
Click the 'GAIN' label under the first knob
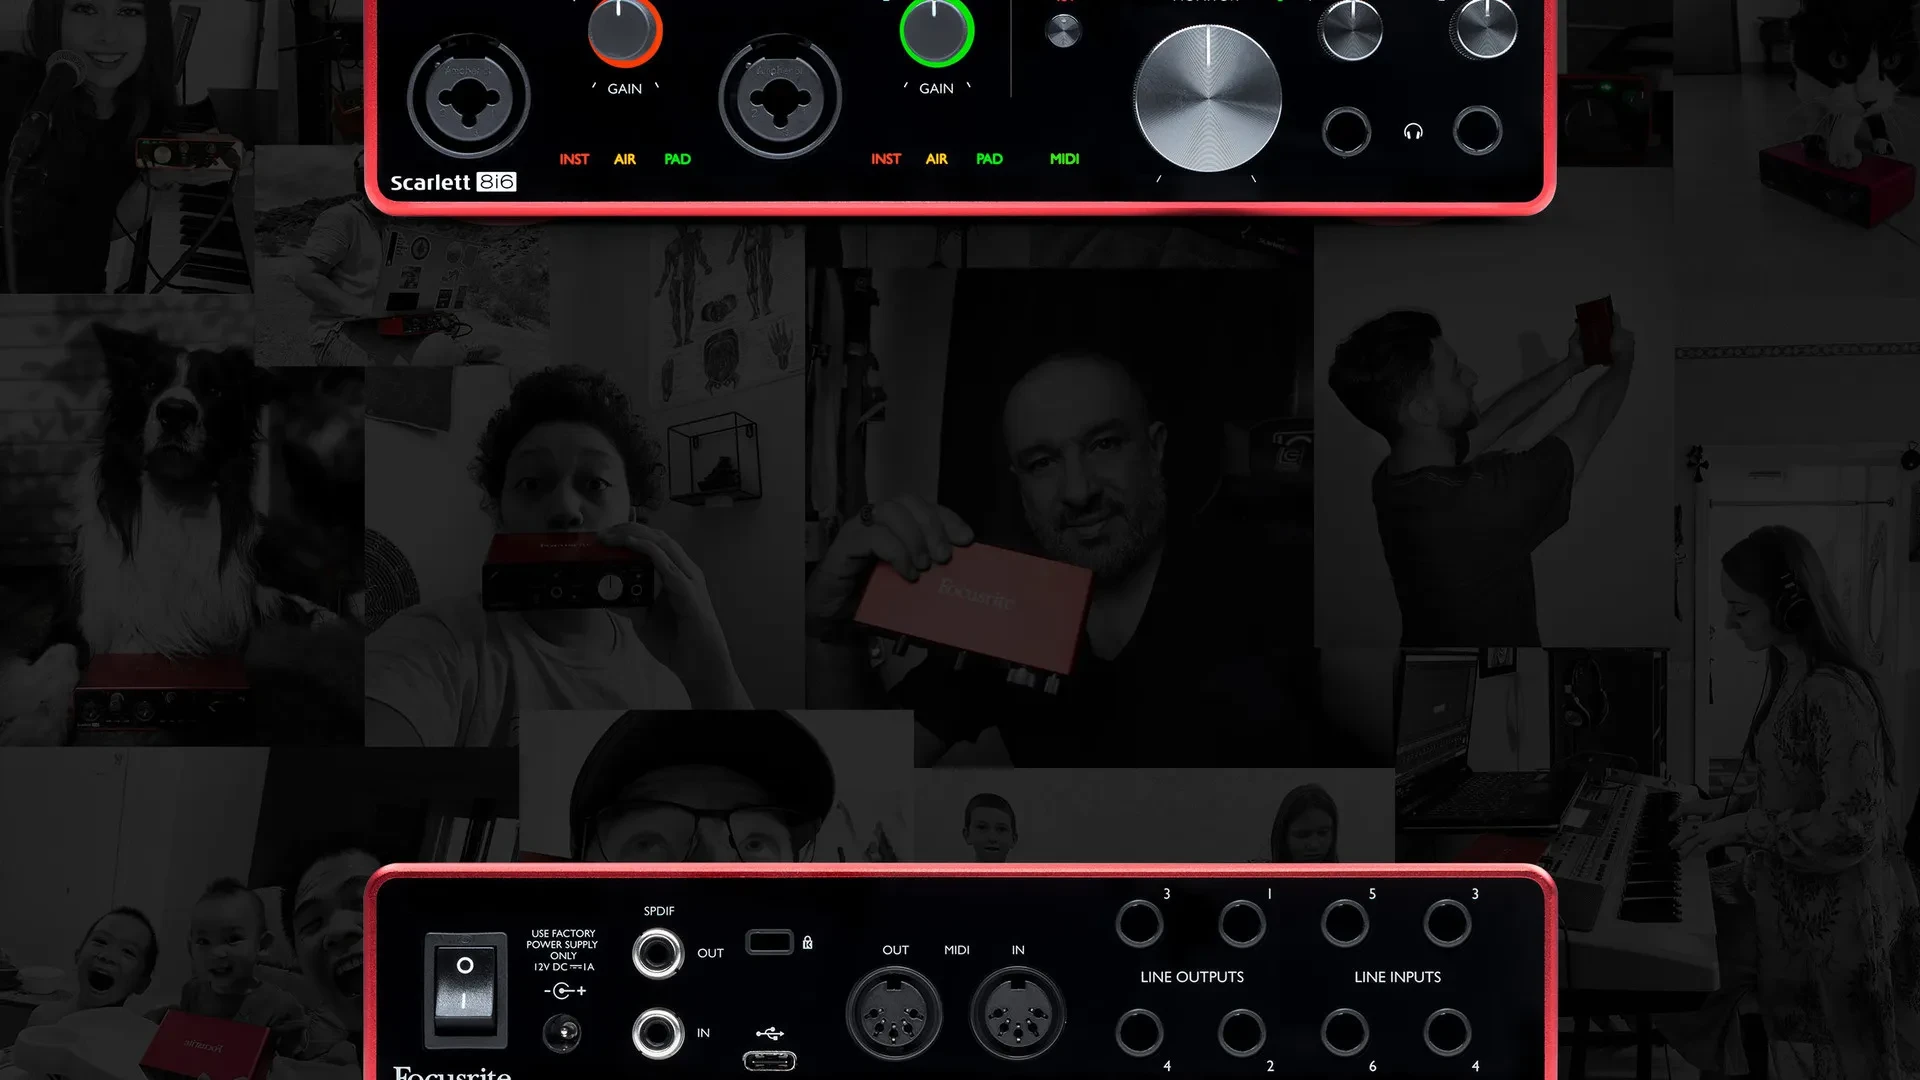(x=625, y=89)
